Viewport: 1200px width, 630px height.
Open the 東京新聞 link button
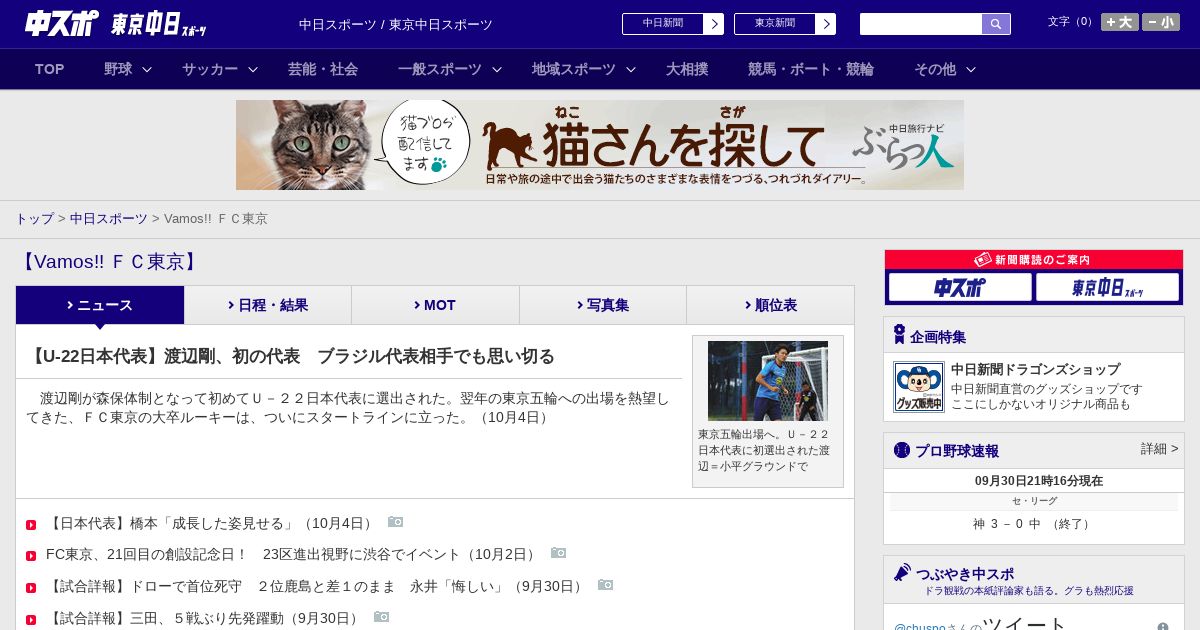pyautogui.click(x=785, y=24)
